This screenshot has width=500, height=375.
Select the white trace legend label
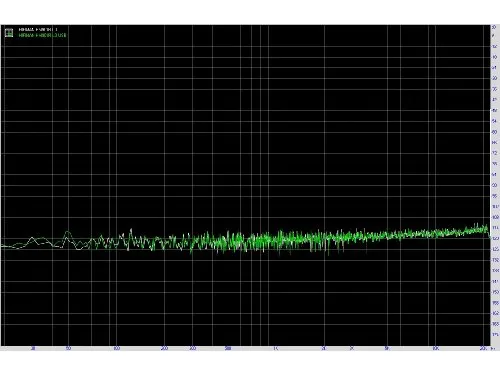pyautogui.click(x=38, y=29)
